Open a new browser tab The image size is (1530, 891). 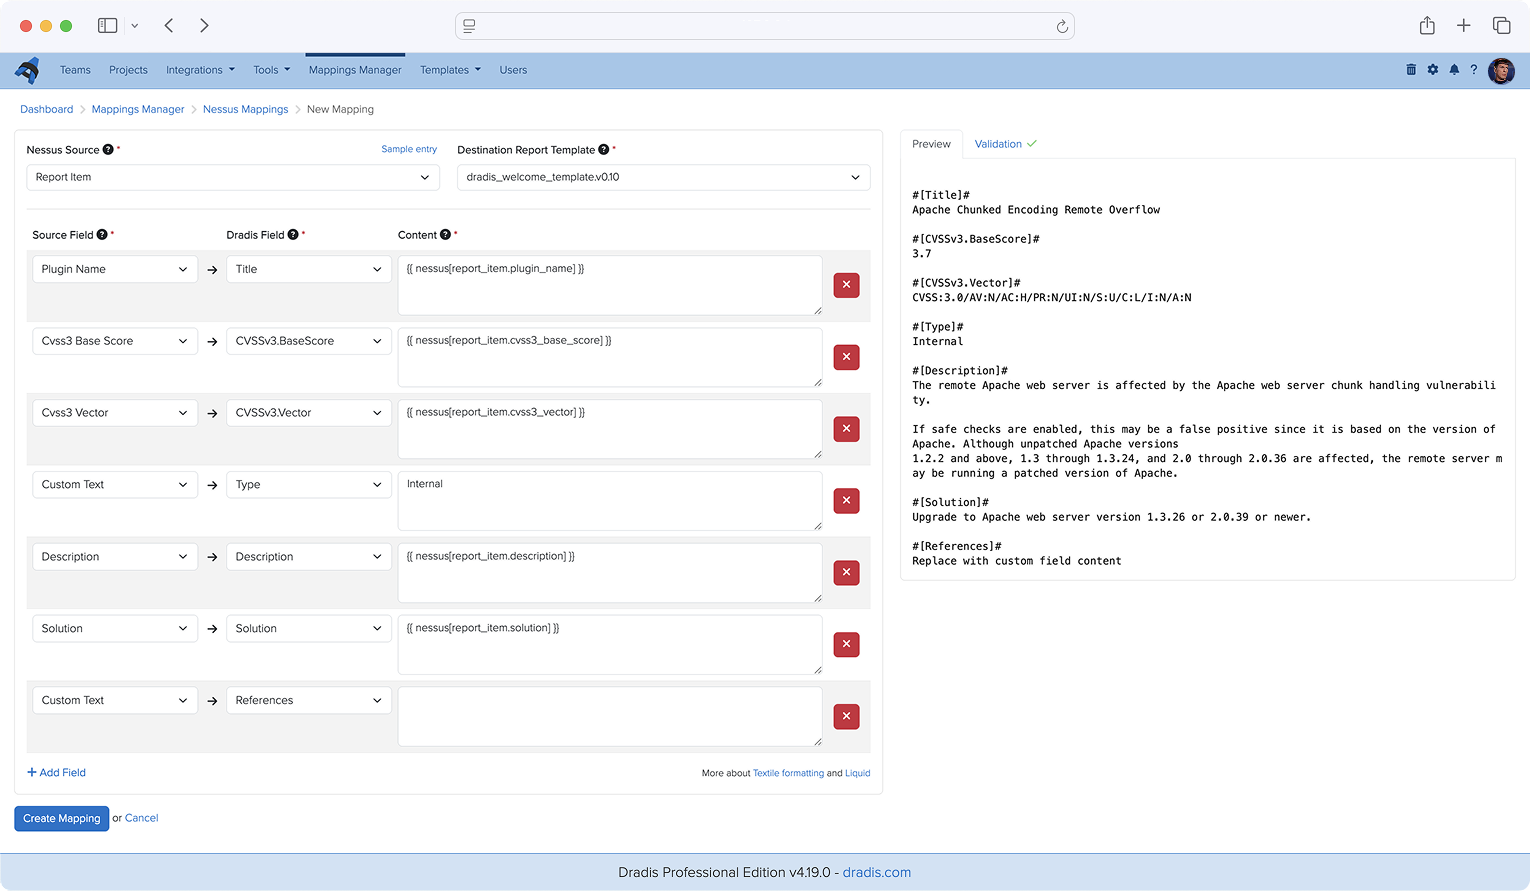(x=1464, y=26)
